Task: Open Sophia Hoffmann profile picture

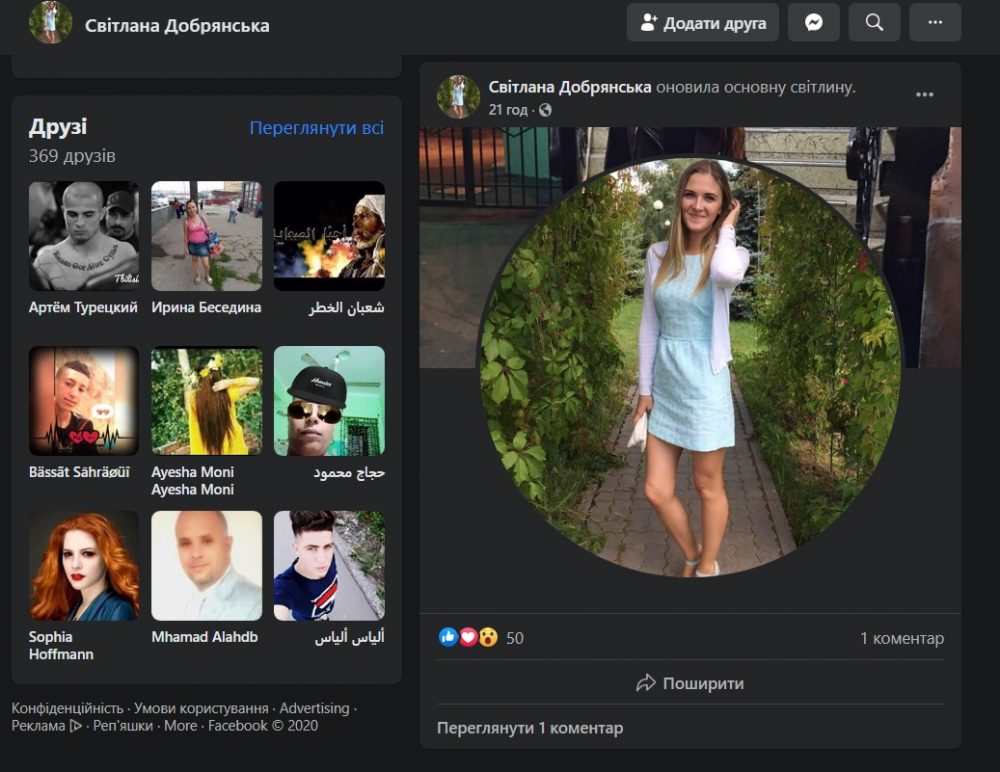Action: point(84,566)
